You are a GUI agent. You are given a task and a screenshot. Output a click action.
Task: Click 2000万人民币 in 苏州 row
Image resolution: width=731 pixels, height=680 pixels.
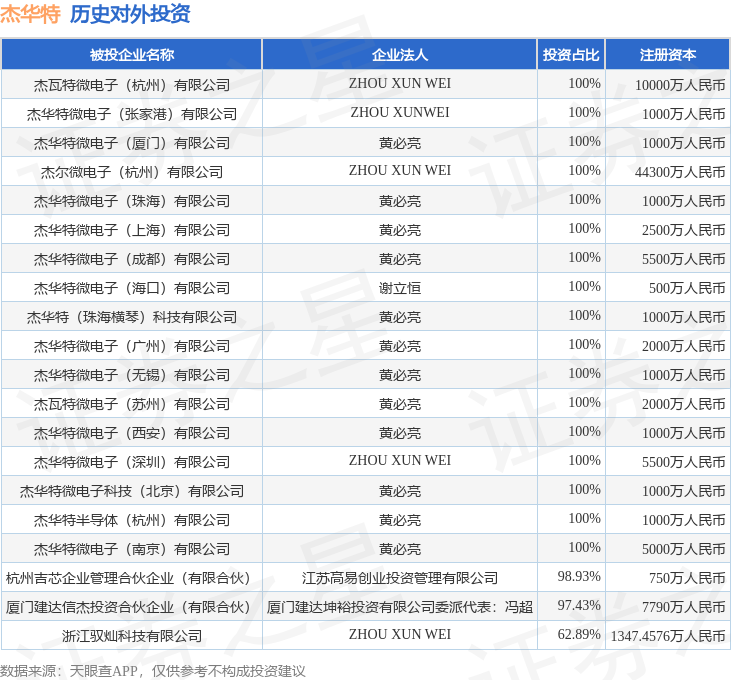tap(683, 404)
